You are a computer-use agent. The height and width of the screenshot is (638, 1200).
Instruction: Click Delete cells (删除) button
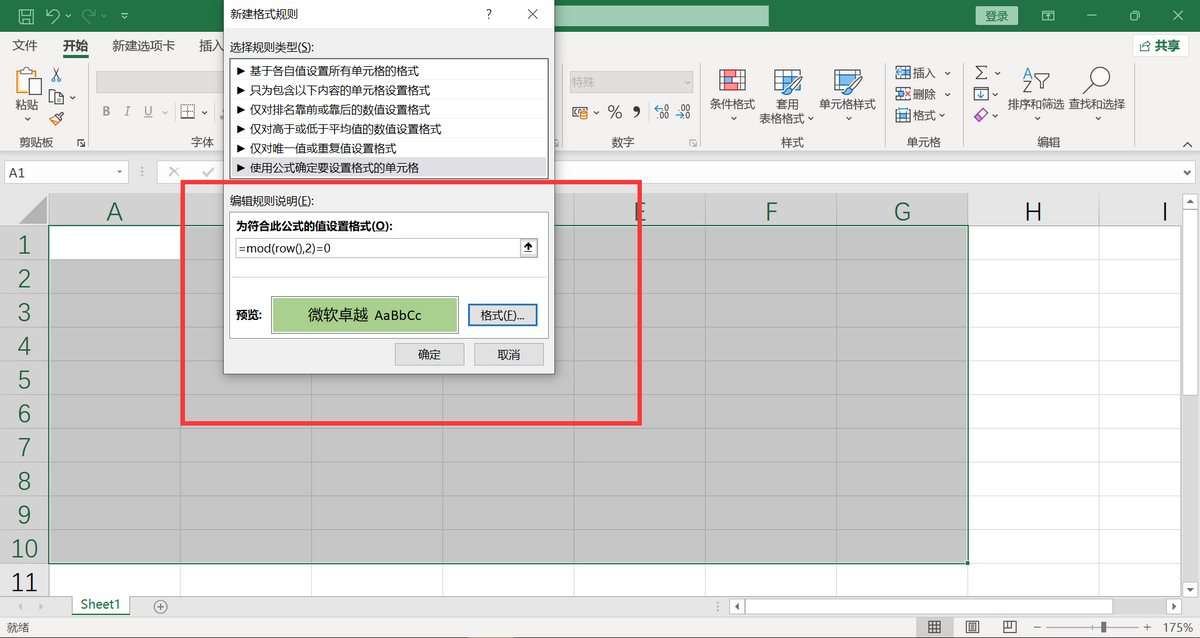pos(923,94)
